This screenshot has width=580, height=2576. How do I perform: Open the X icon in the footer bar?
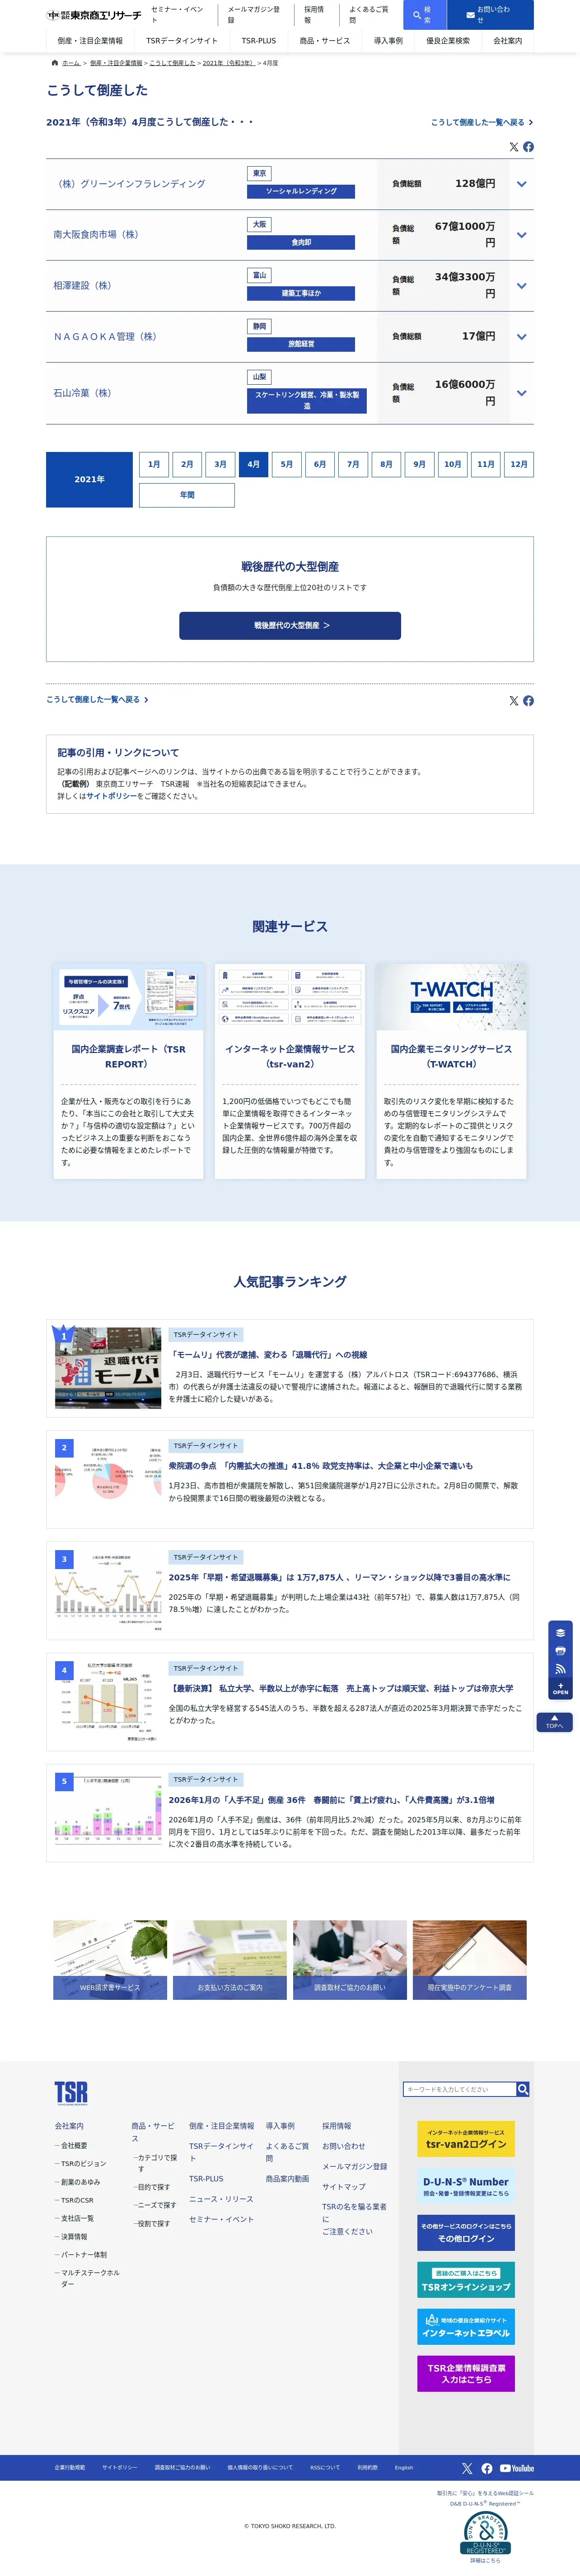(x=467, y=2468)
